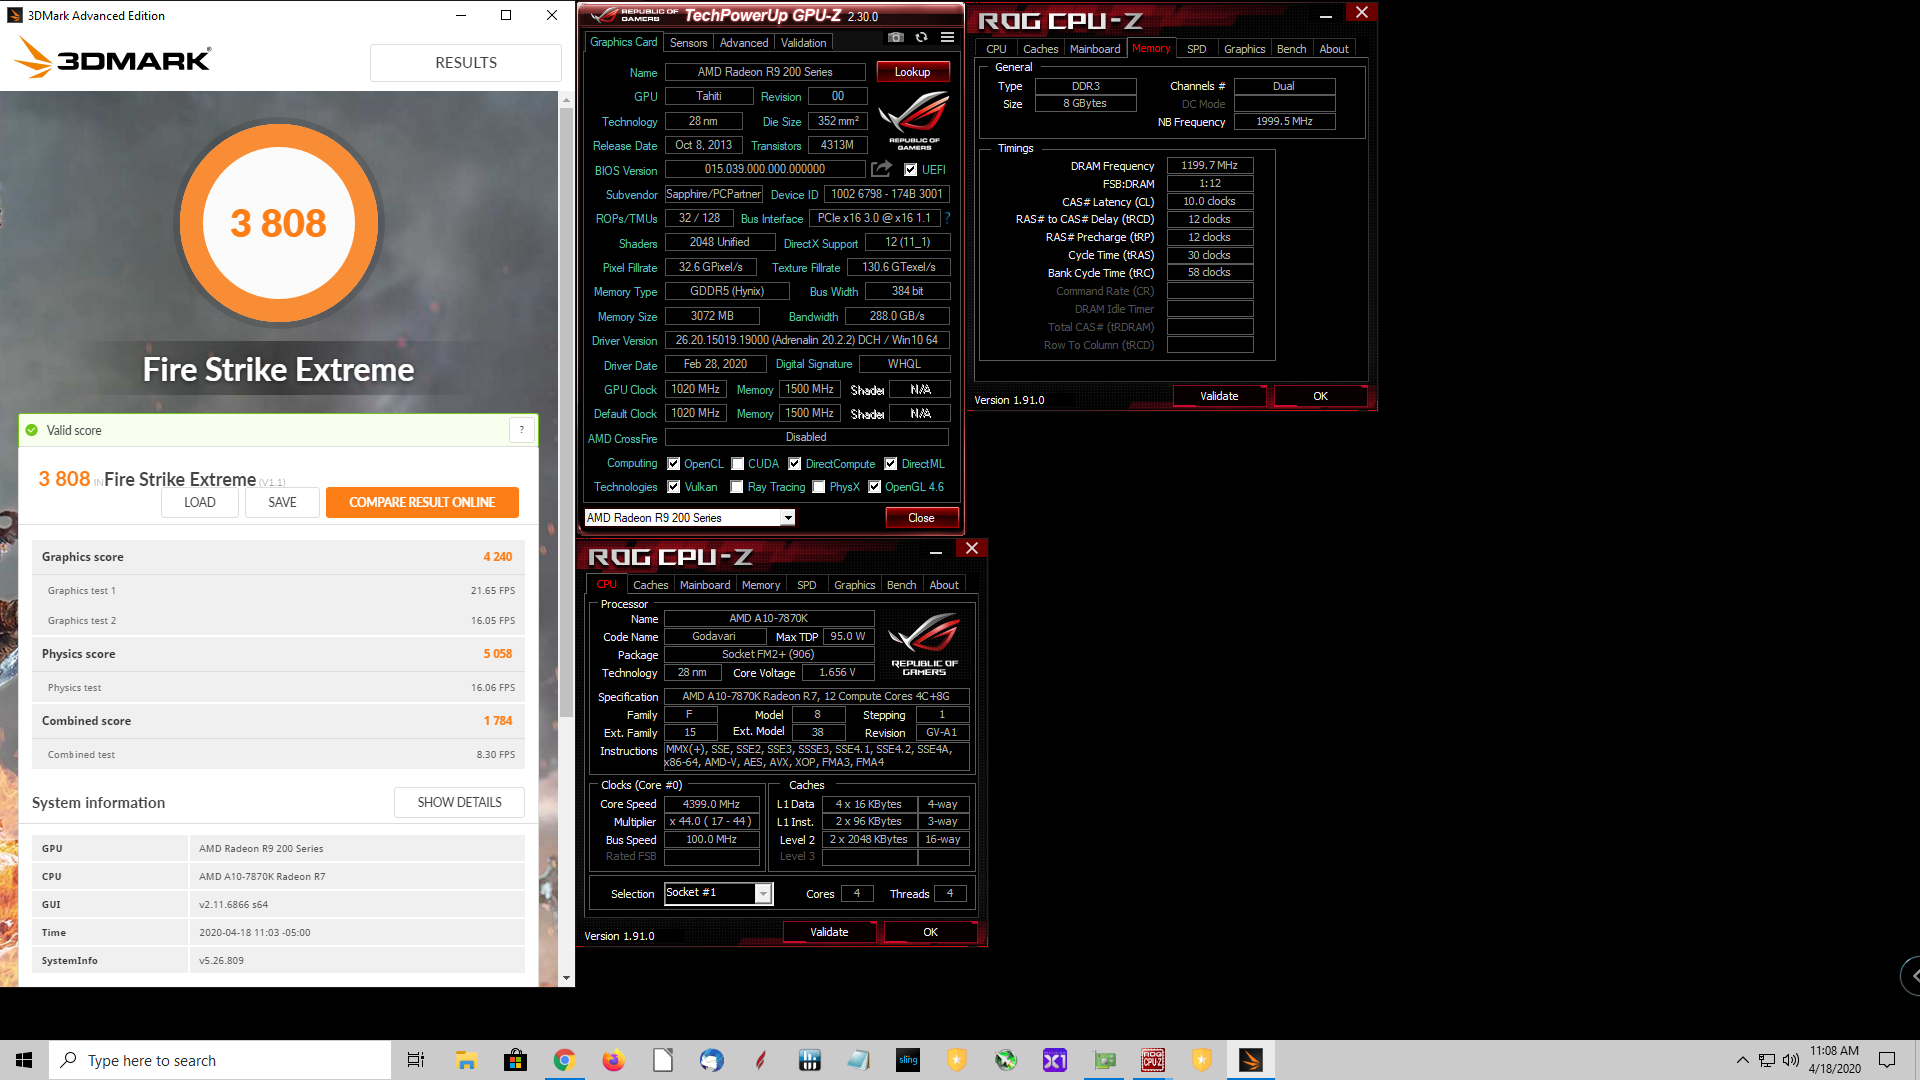Click the Windows Start button
The height and width of the screenshot is (1080, 1920).
pyautogui.click(x=24, y=1060)
